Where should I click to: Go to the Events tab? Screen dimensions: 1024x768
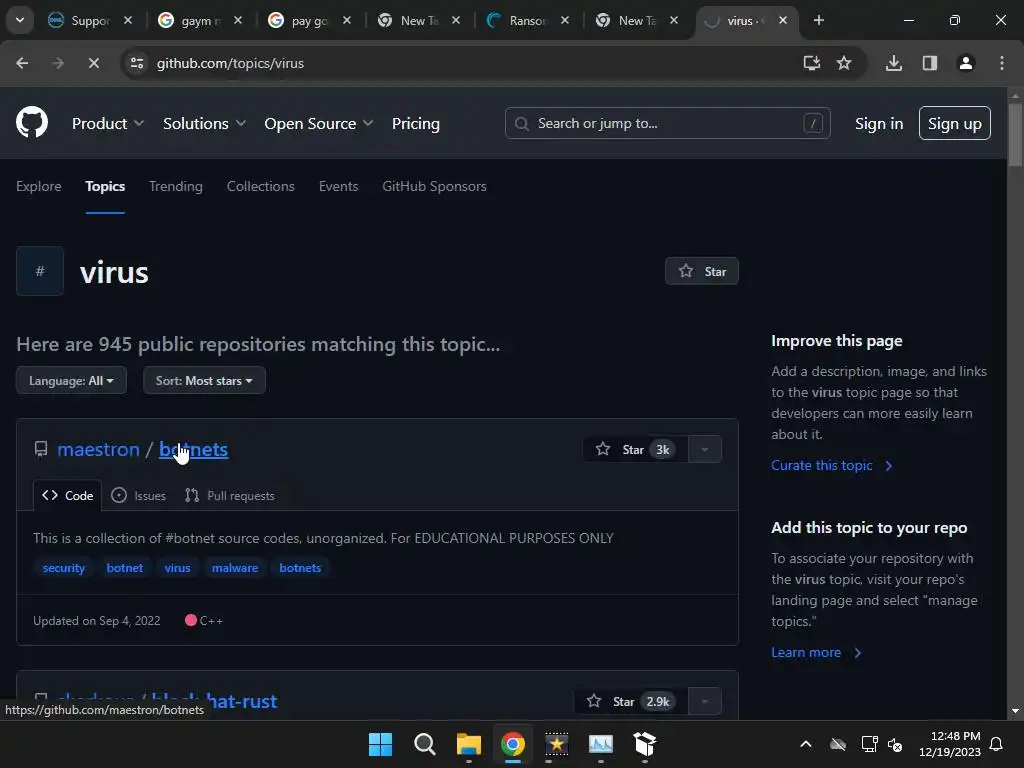pos(338,186)
